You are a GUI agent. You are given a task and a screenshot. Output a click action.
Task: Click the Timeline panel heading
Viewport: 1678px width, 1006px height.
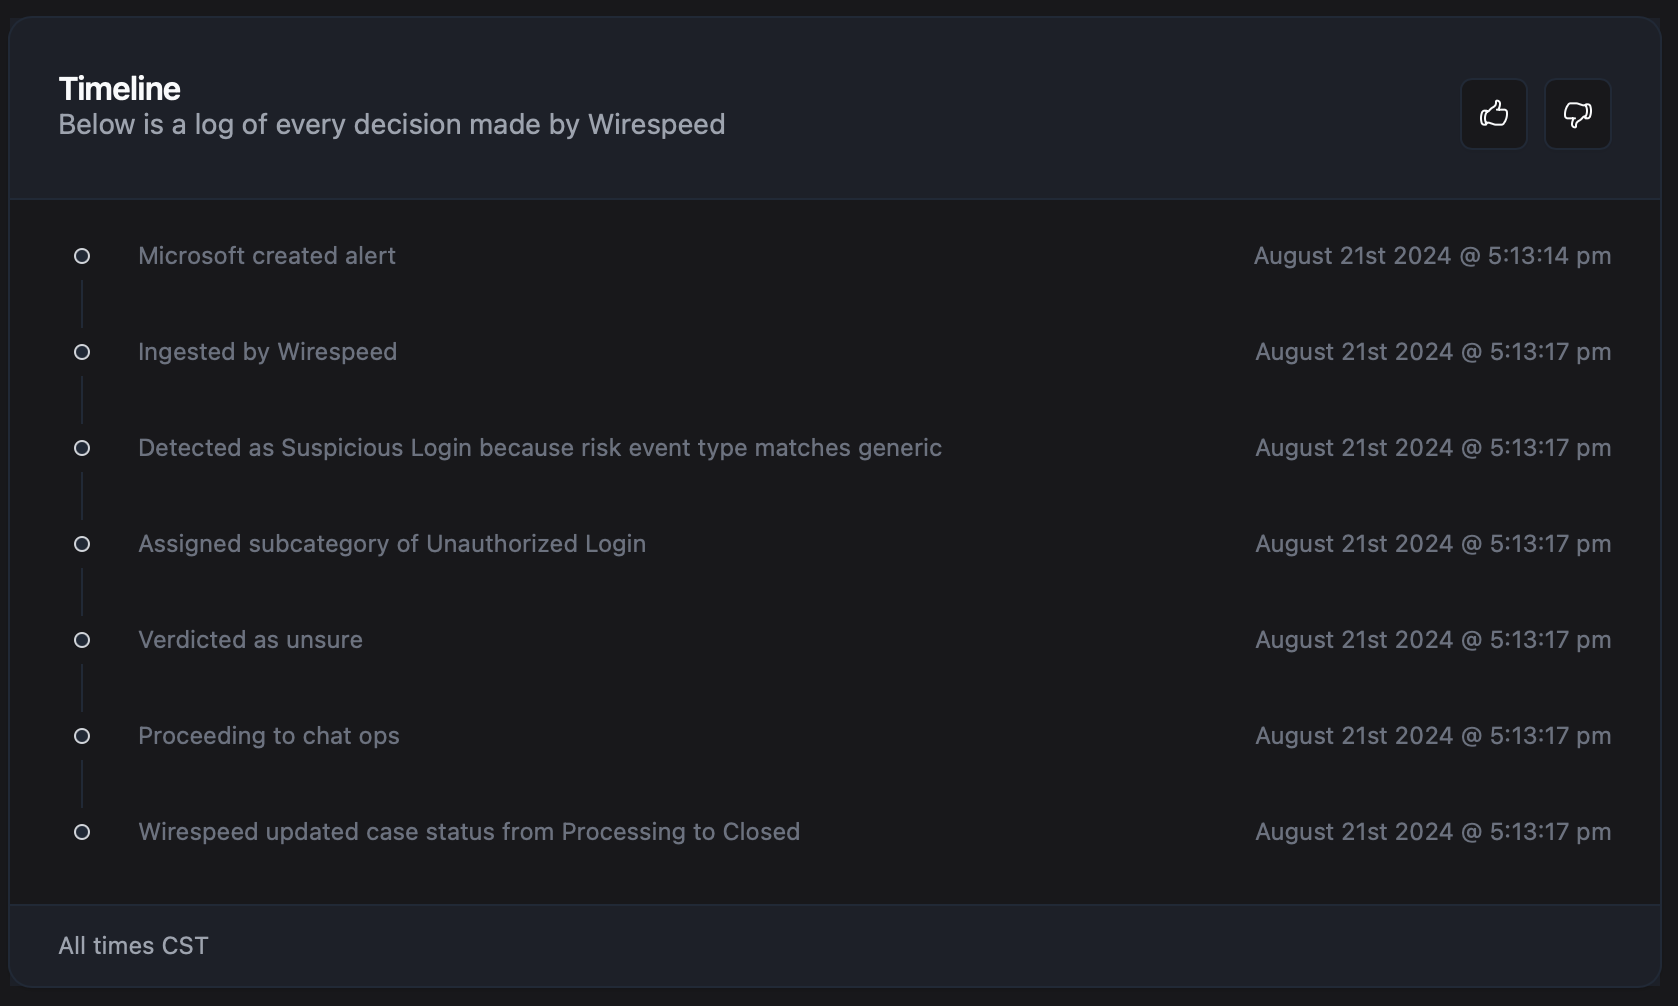click(120, 89)
